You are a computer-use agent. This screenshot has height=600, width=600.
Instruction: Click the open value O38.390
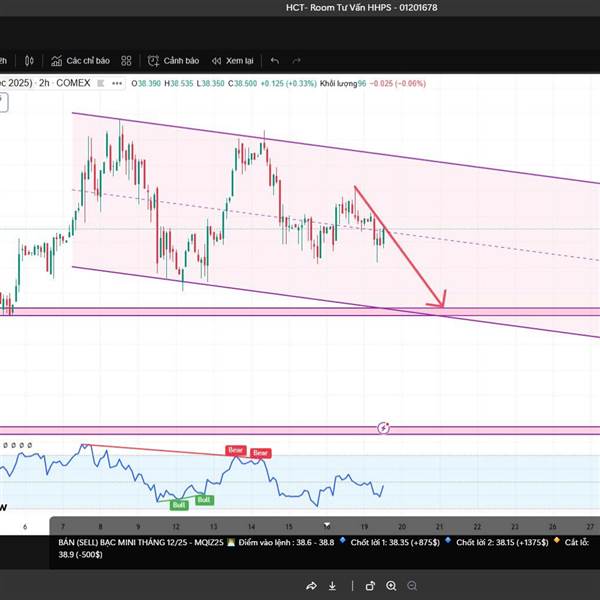(146, 83)
